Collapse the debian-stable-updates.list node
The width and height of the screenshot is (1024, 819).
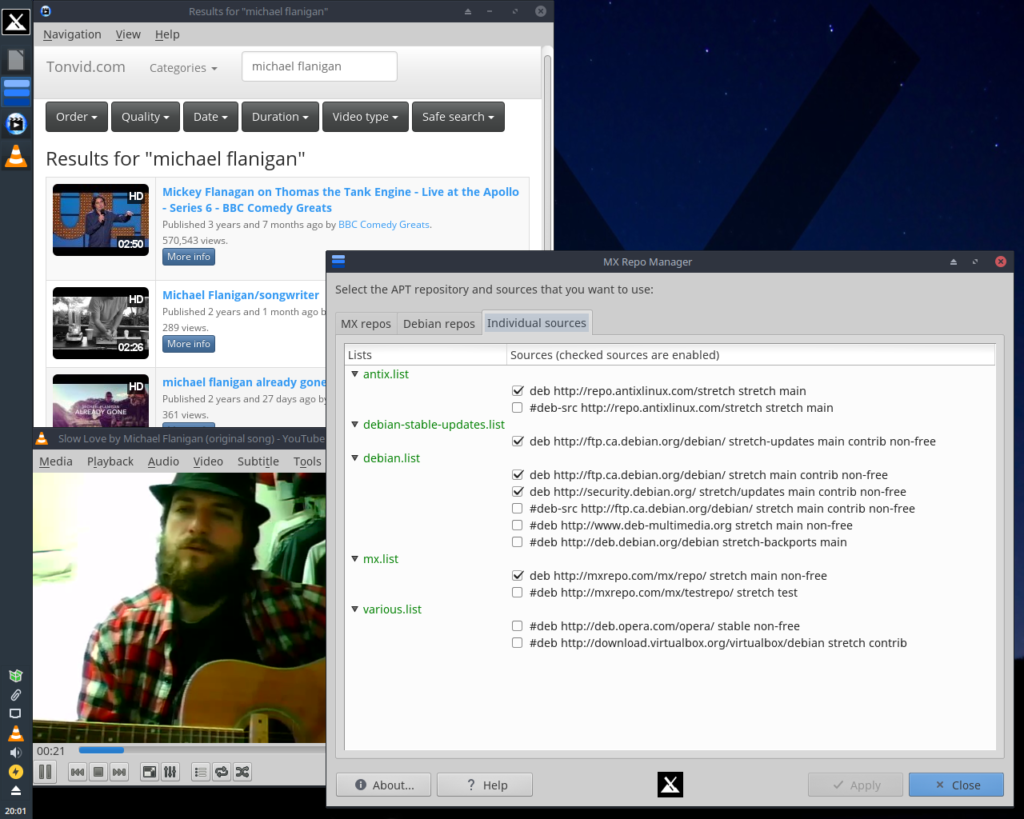coord(355,425)
